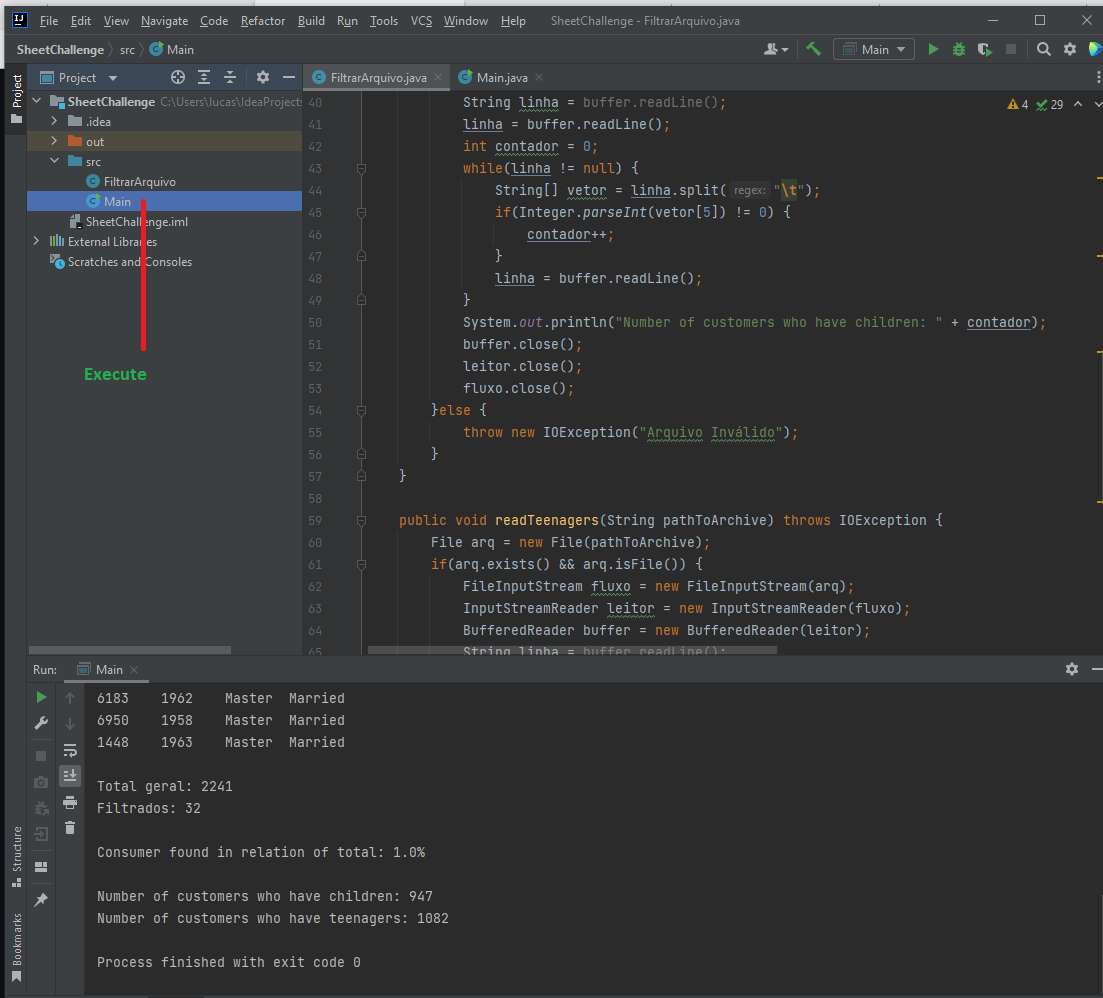Rerun the program with the console play icon
The height and width of the screenshot is (998, 1103).
point(41,697)
